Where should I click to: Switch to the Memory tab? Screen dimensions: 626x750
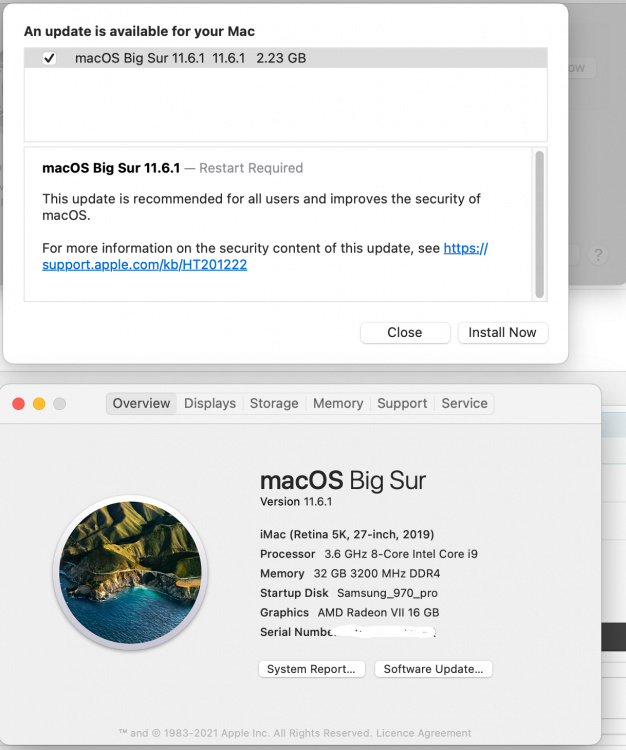pyautogui.click(x=338, y=403)
